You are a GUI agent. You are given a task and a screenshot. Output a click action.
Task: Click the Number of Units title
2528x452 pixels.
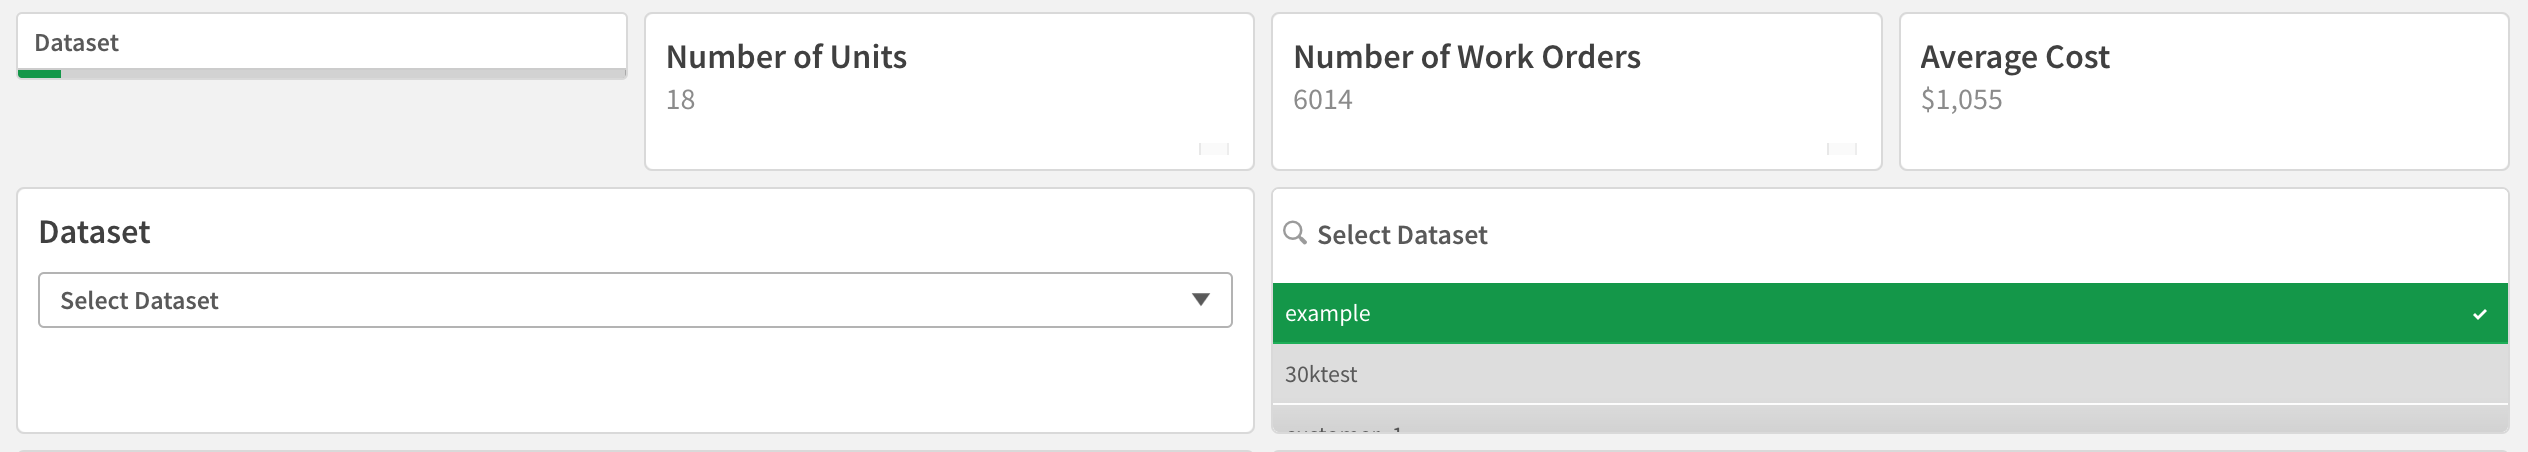(x=786, y=57)
